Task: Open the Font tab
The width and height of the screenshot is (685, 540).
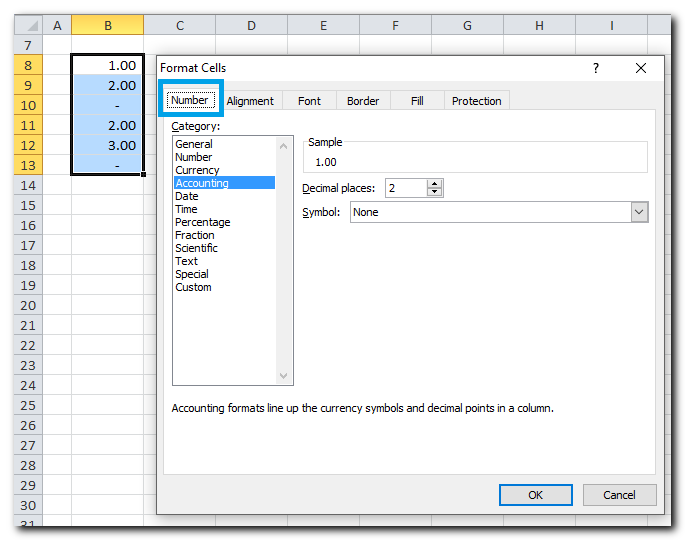Action: point(309,101)
